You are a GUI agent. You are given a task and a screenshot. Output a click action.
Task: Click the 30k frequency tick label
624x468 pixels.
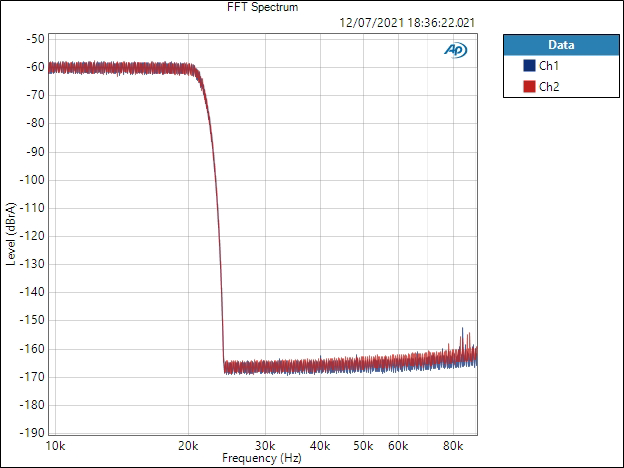coord(265,446)
